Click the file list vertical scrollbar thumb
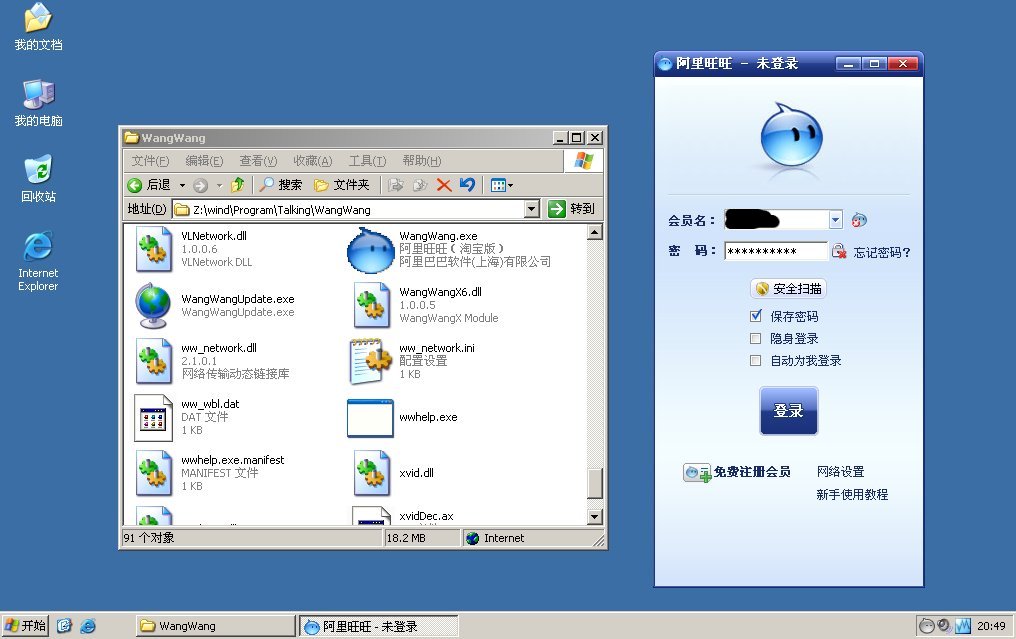1016x639 pixels. tap(595, 483)
